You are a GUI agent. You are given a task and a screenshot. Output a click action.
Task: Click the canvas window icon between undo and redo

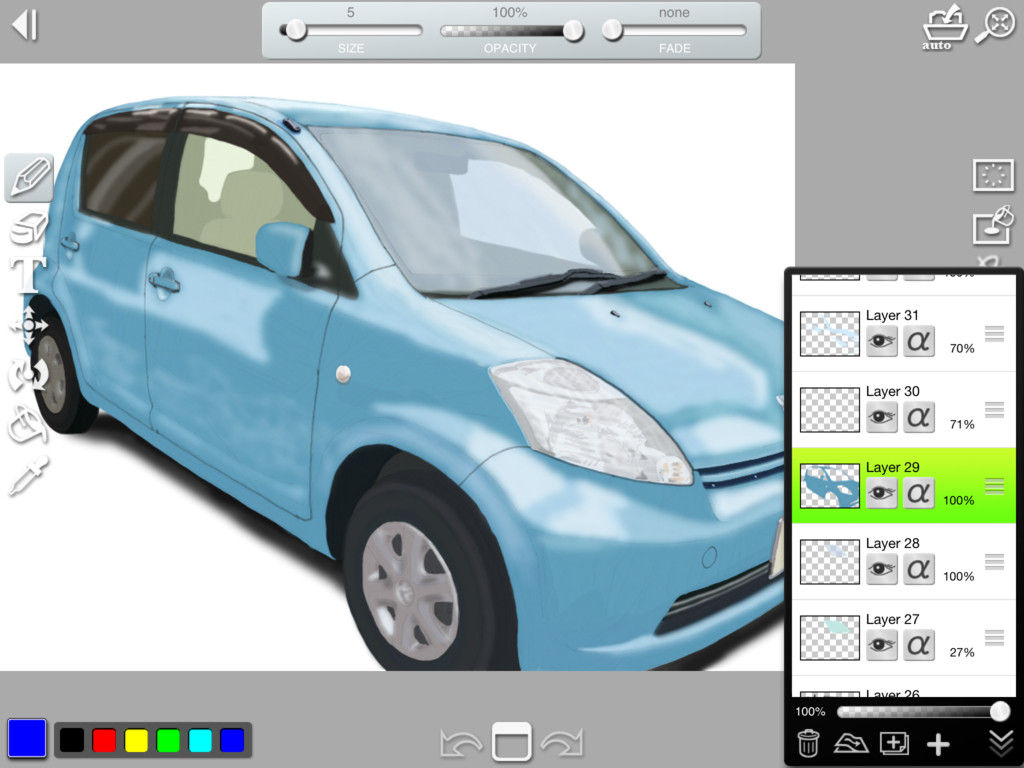coord(511,742)
